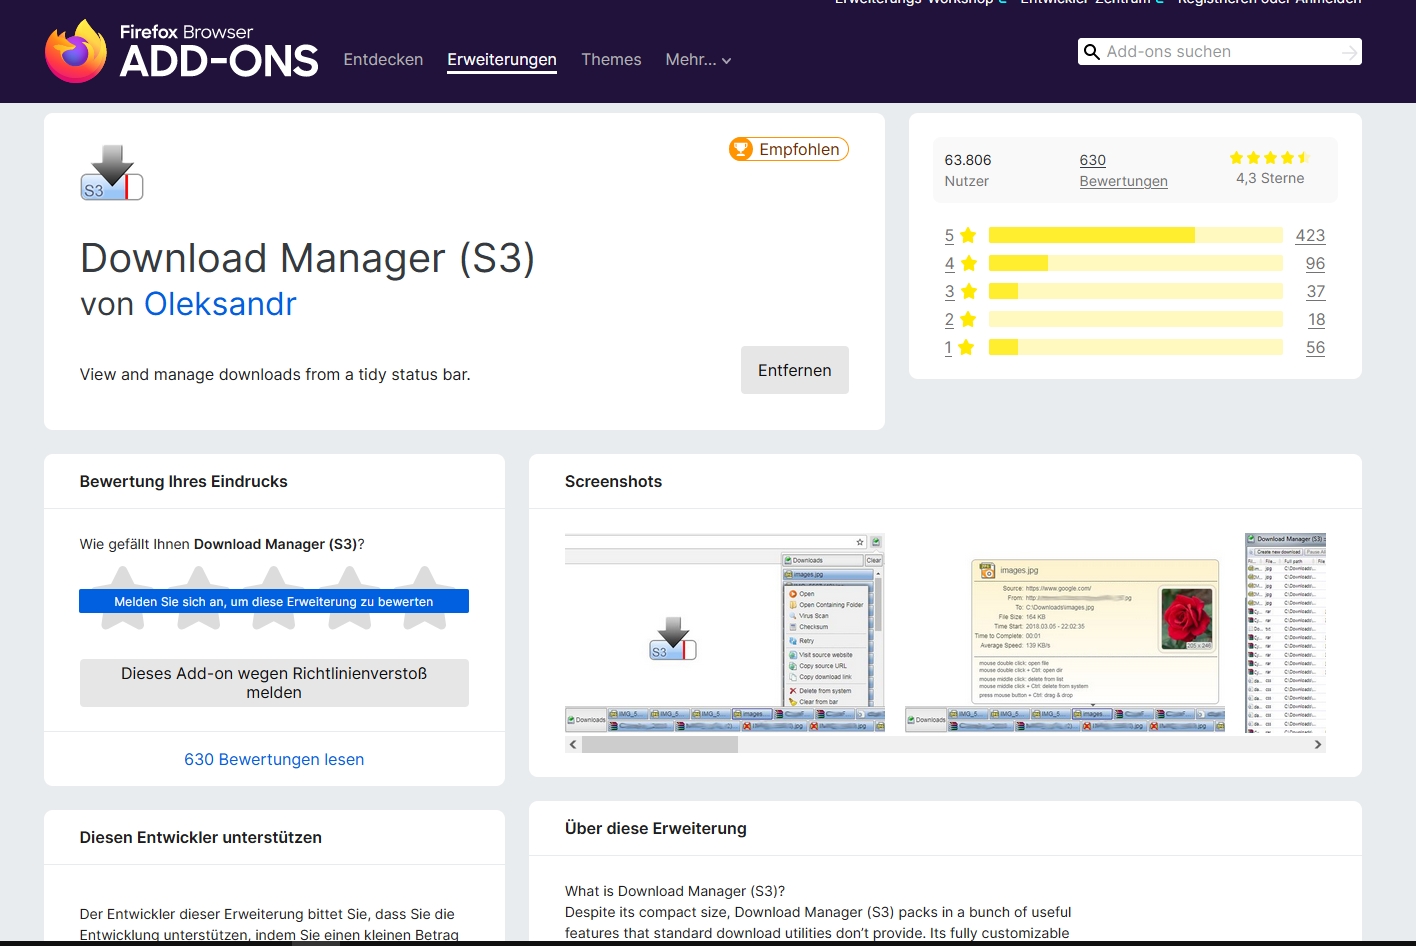Open the second screenshot with rose image

coord(1065,633)
